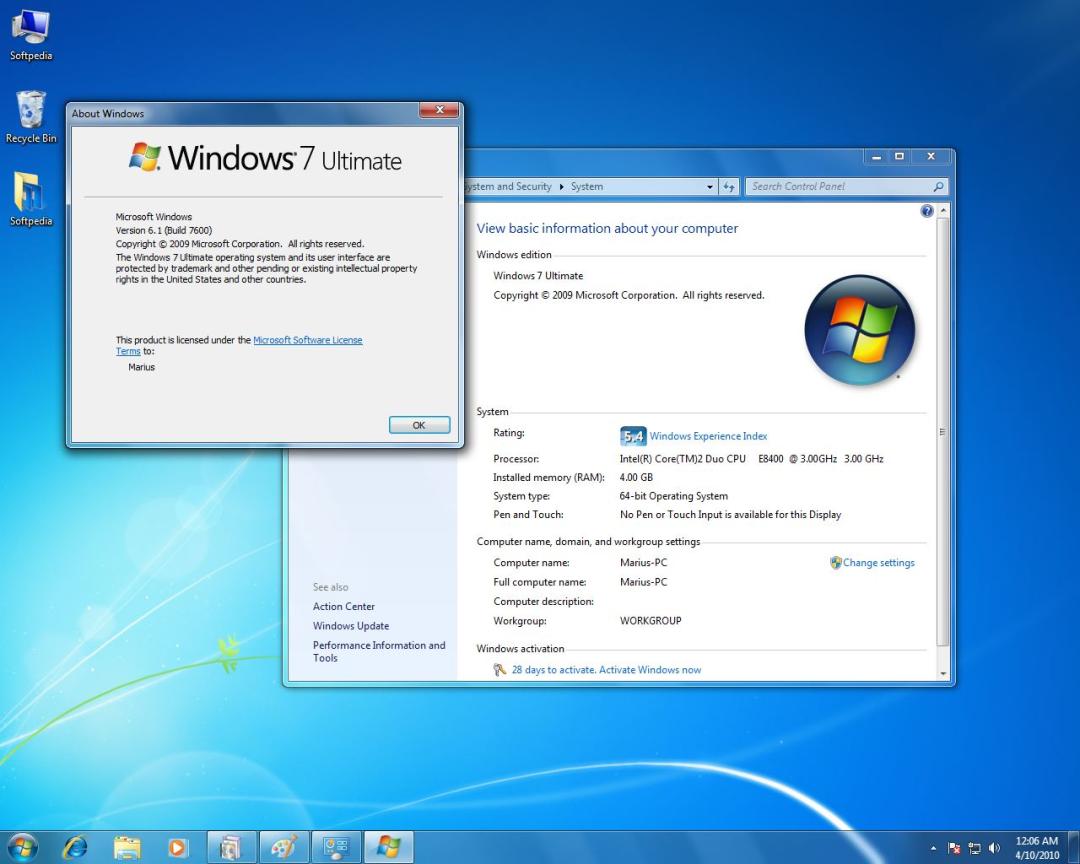Click the 5.4 Windows Experience Index rating icon
Screen dimensions: 1080x864
[632, 436]
